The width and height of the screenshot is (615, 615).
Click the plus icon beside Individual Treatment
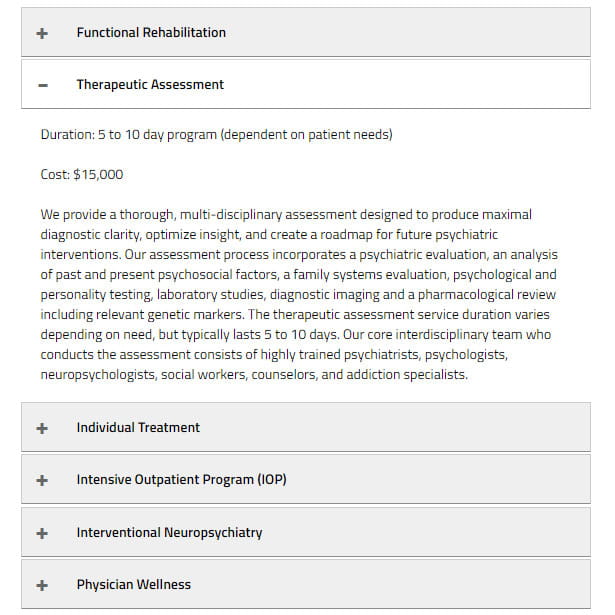pos(42,428)
